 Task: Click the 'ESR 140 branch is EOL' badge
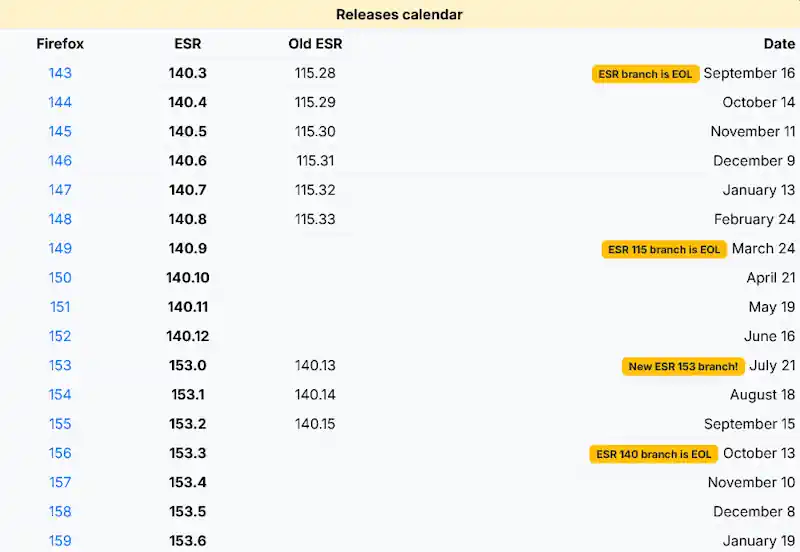pos(654,454)
